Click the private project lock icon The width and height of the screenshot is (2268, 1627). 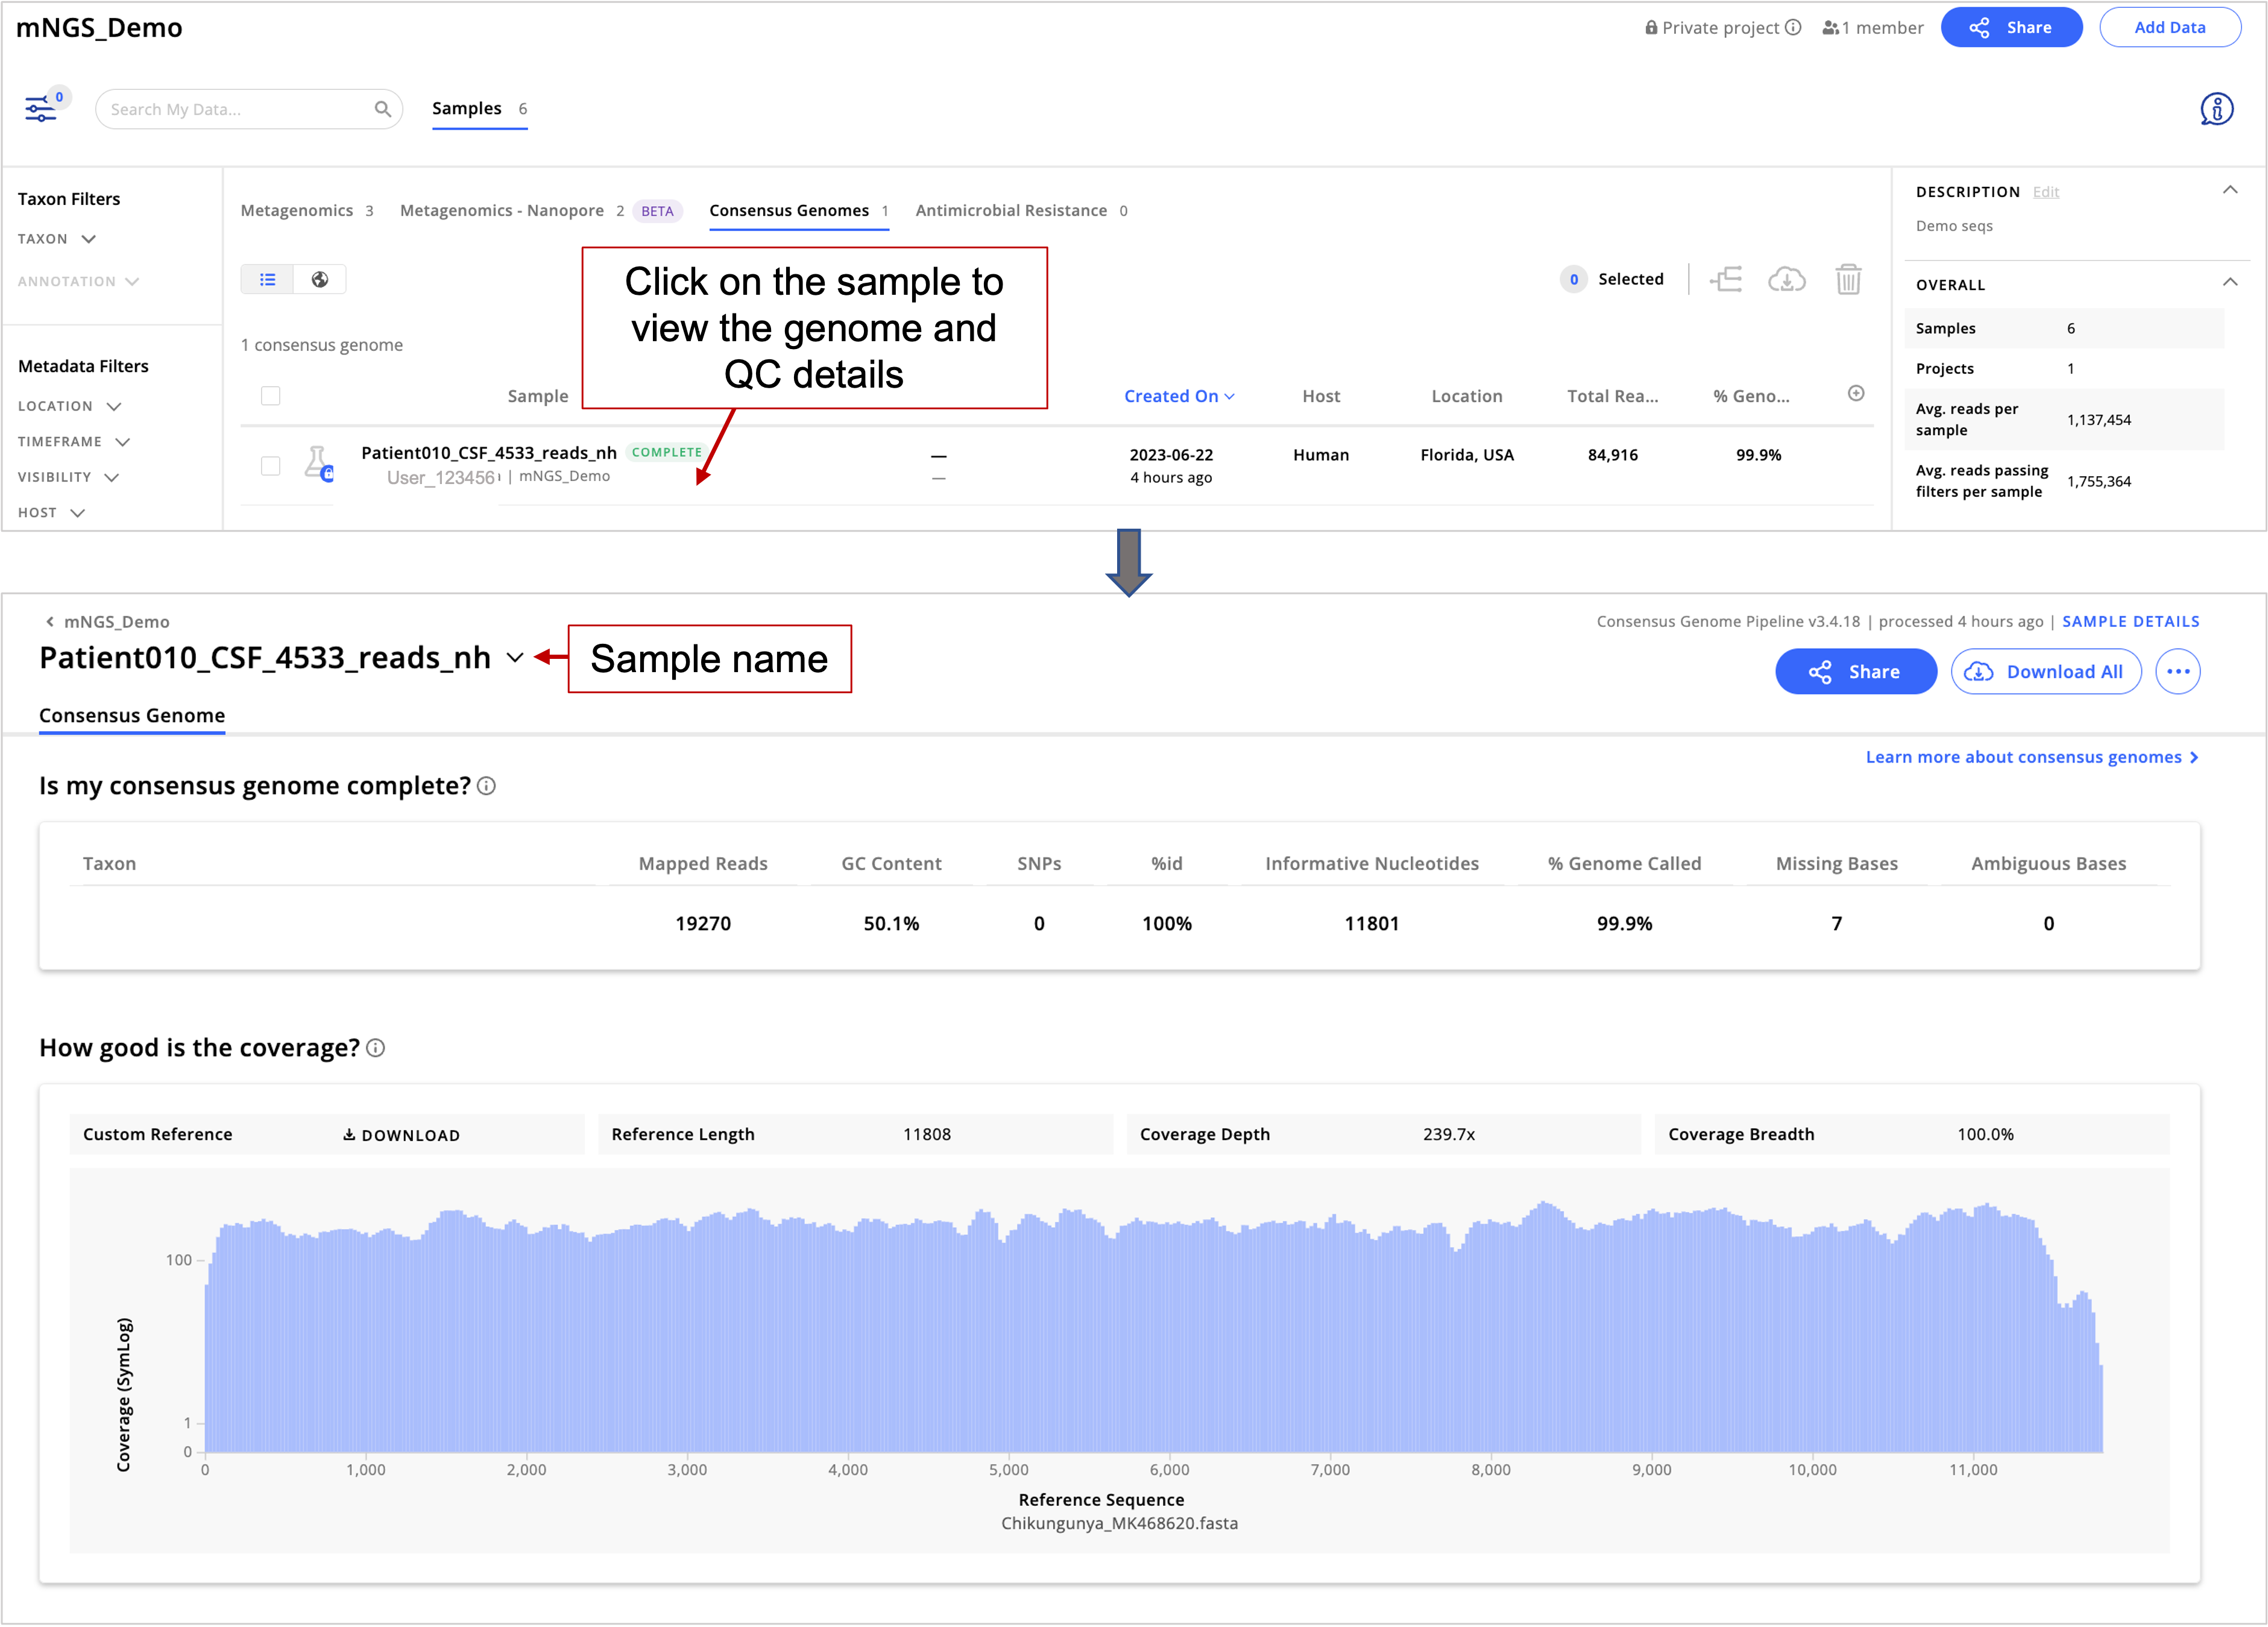point(1651,27)
